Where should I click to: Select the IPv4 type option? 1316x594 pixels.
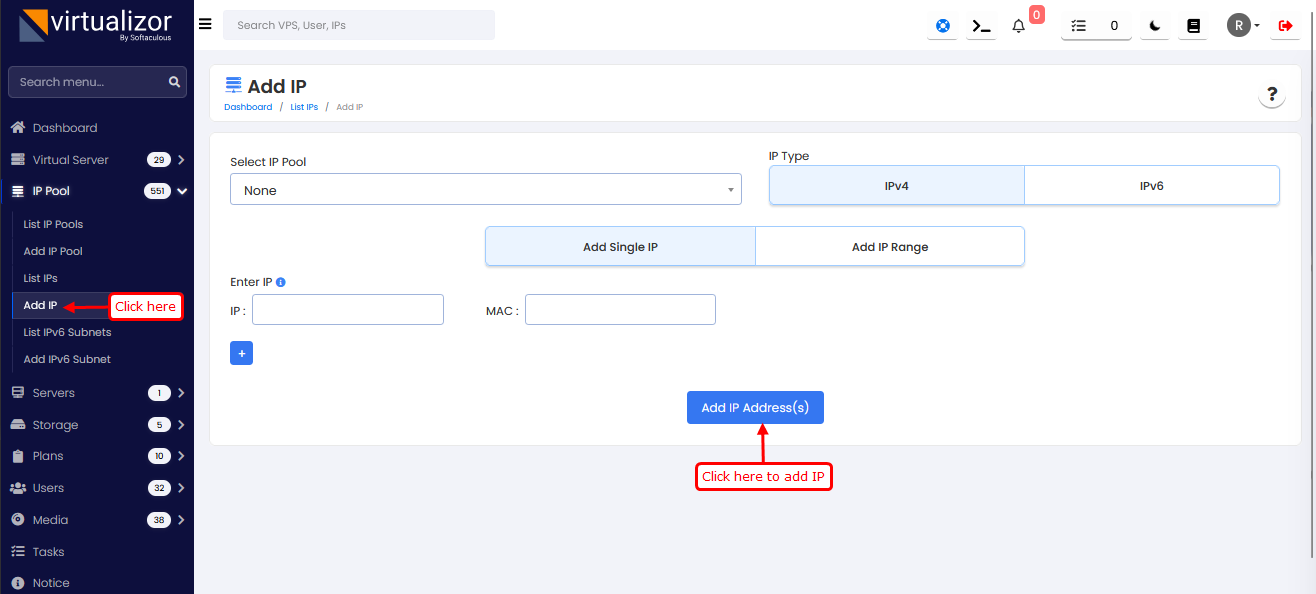click(x=896, y=185)
